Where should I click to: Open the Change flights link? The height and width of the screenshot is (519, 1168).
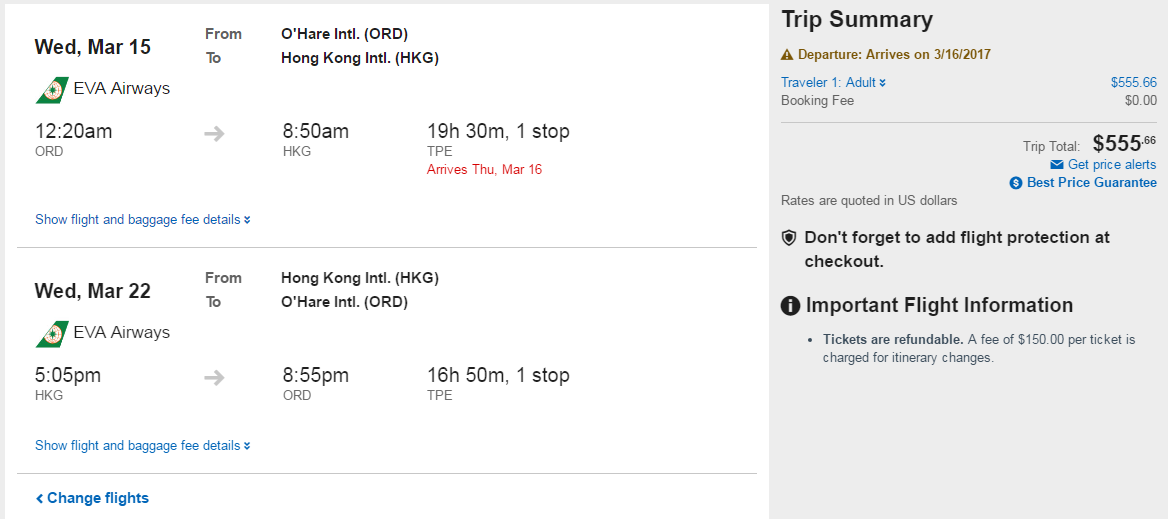pos(92,498)
